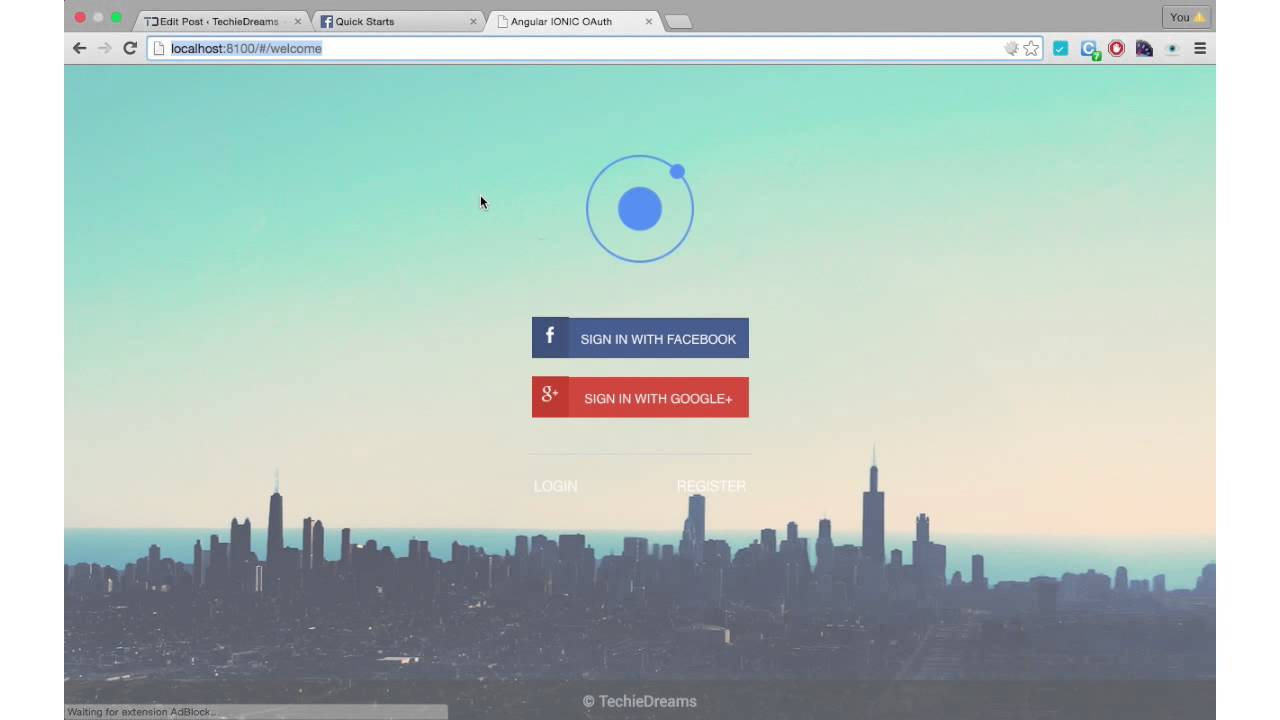Click the Google+ g+ logo on the red button
1280x720 pixels.
point(550,396)
